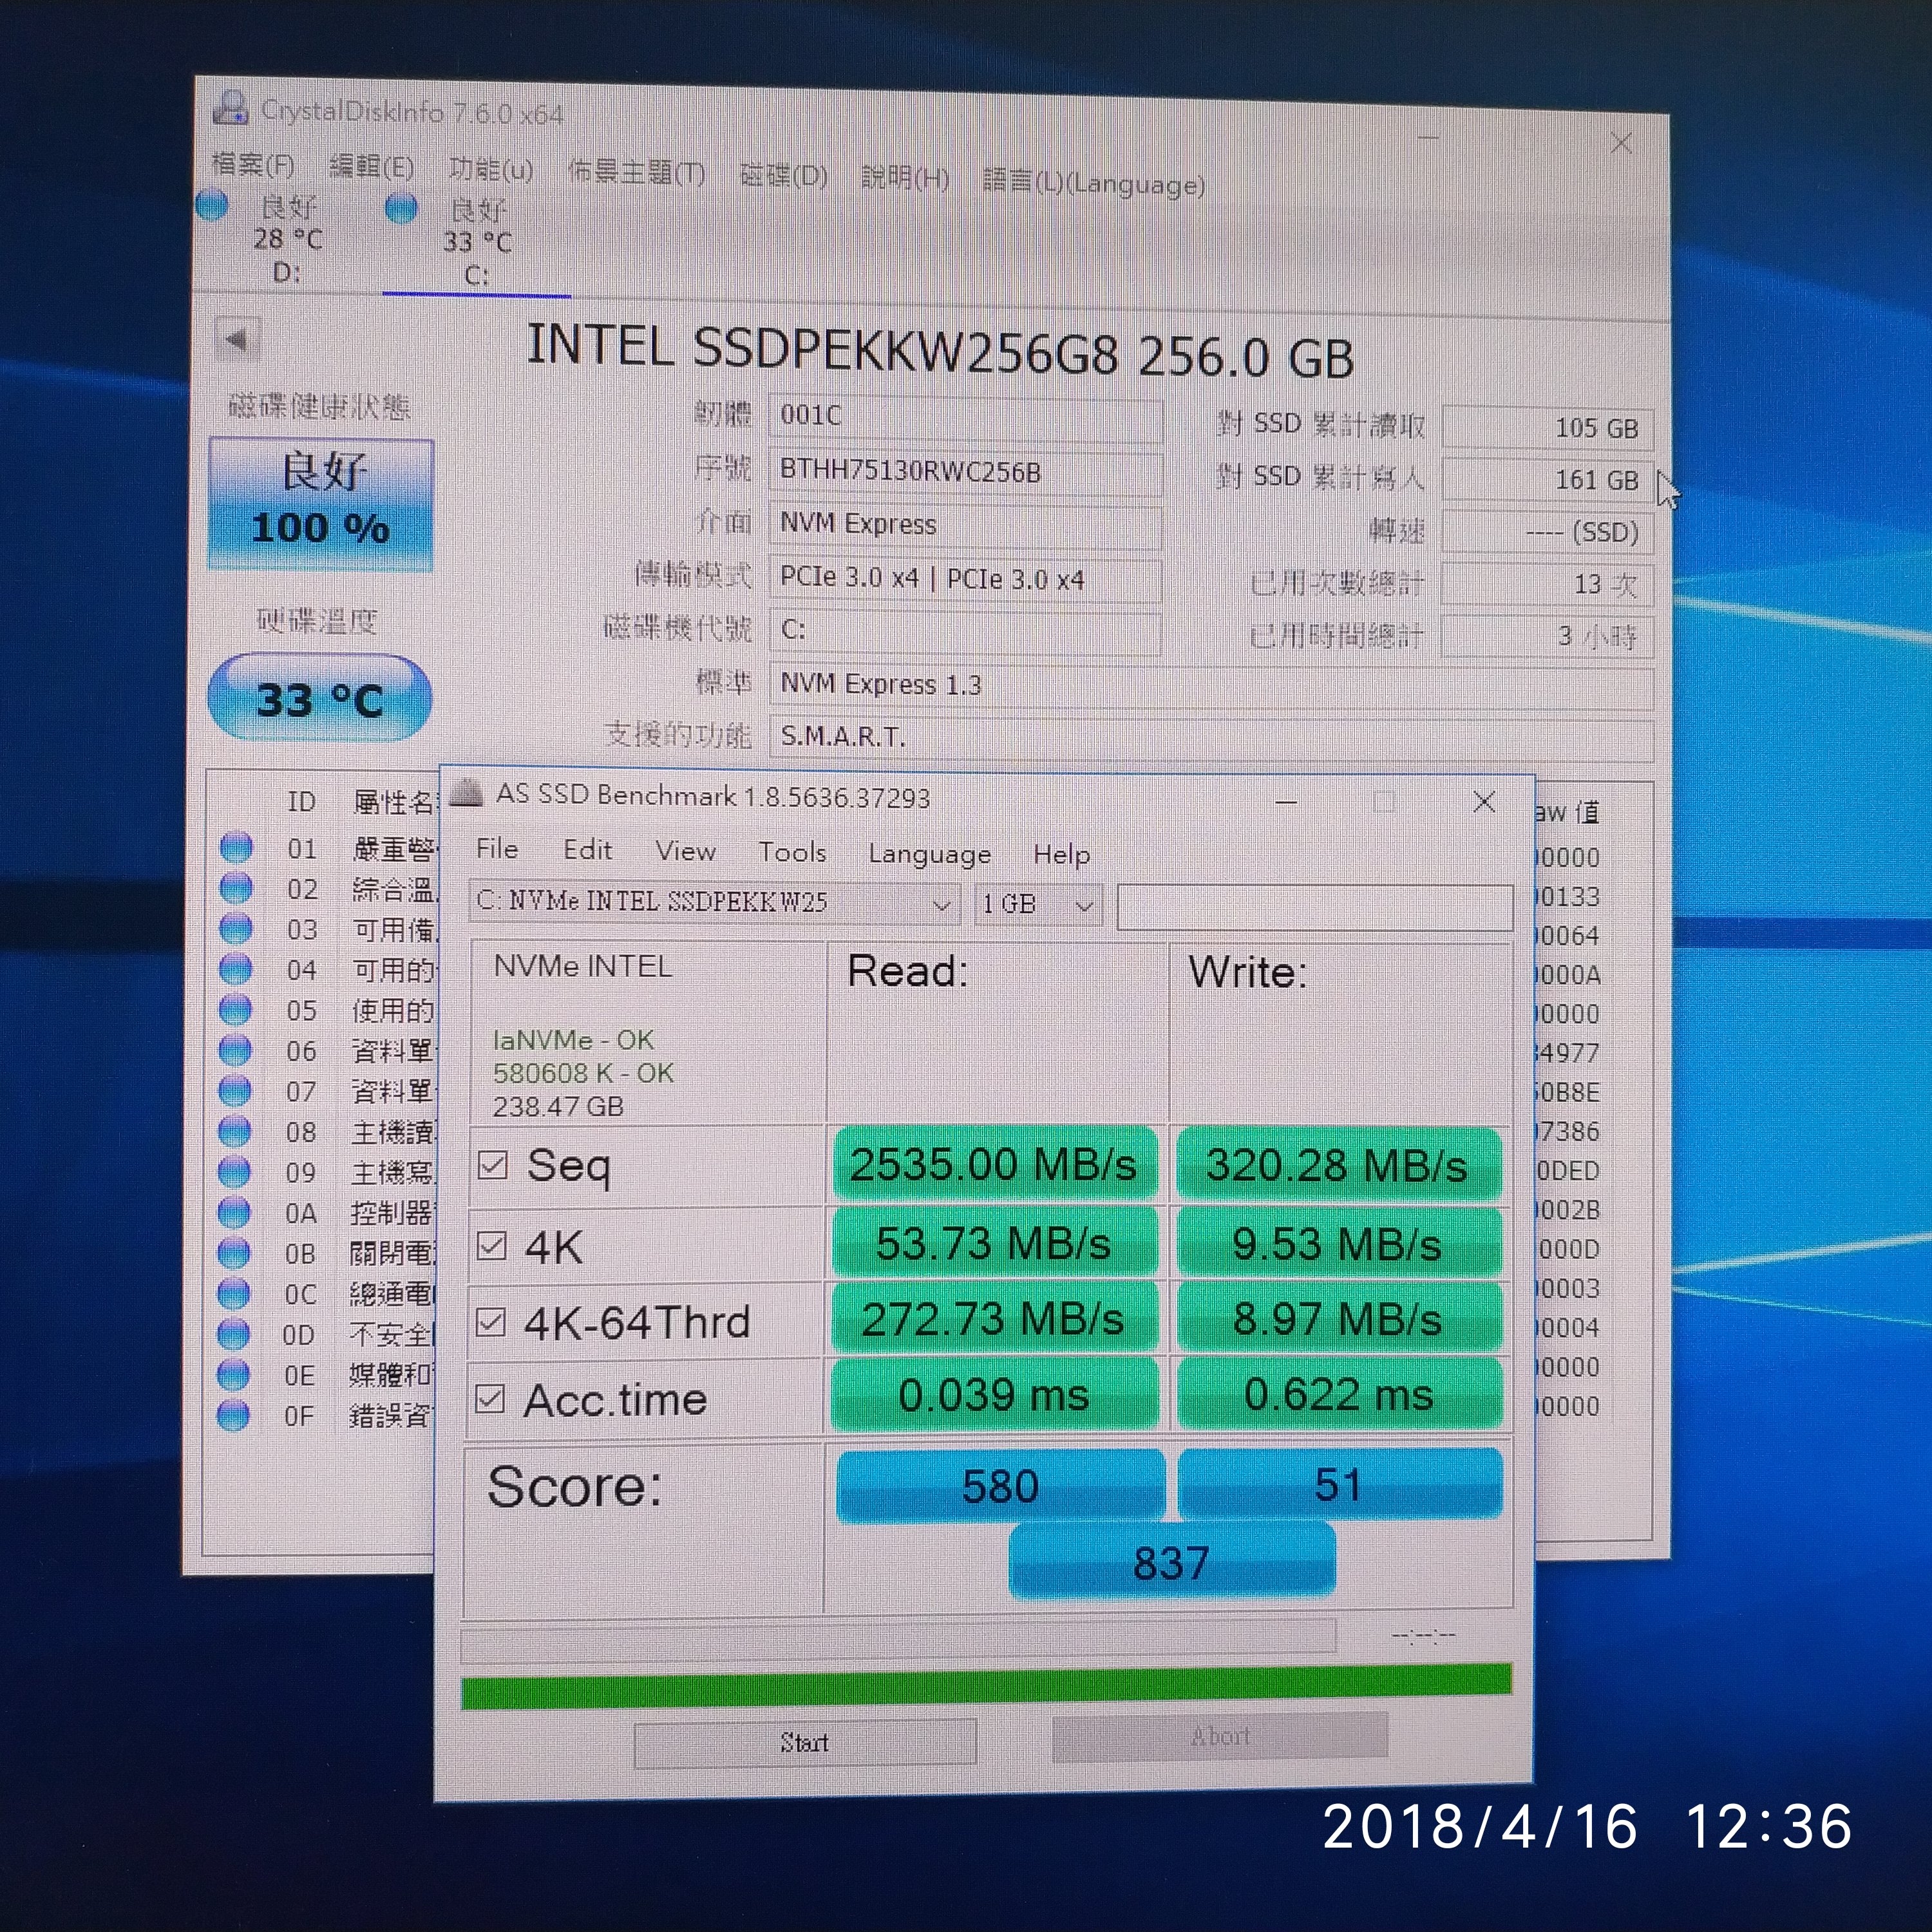Close the AS SSD Benchmark window

pos(1484,801)
